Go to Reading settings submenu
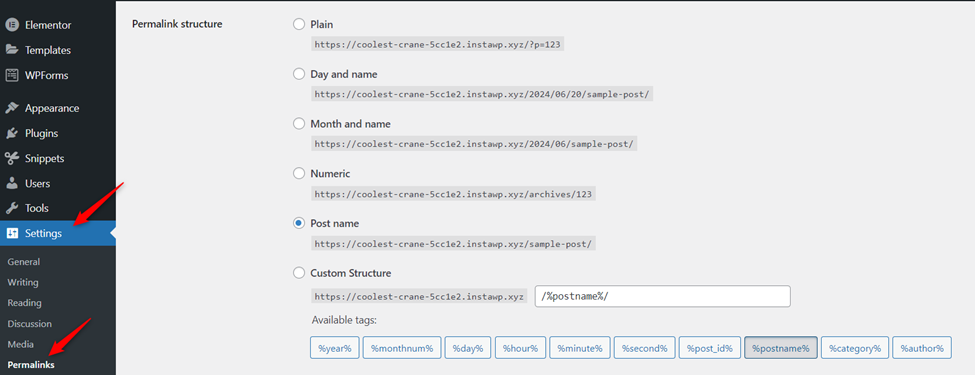 (x=24, y=303)
